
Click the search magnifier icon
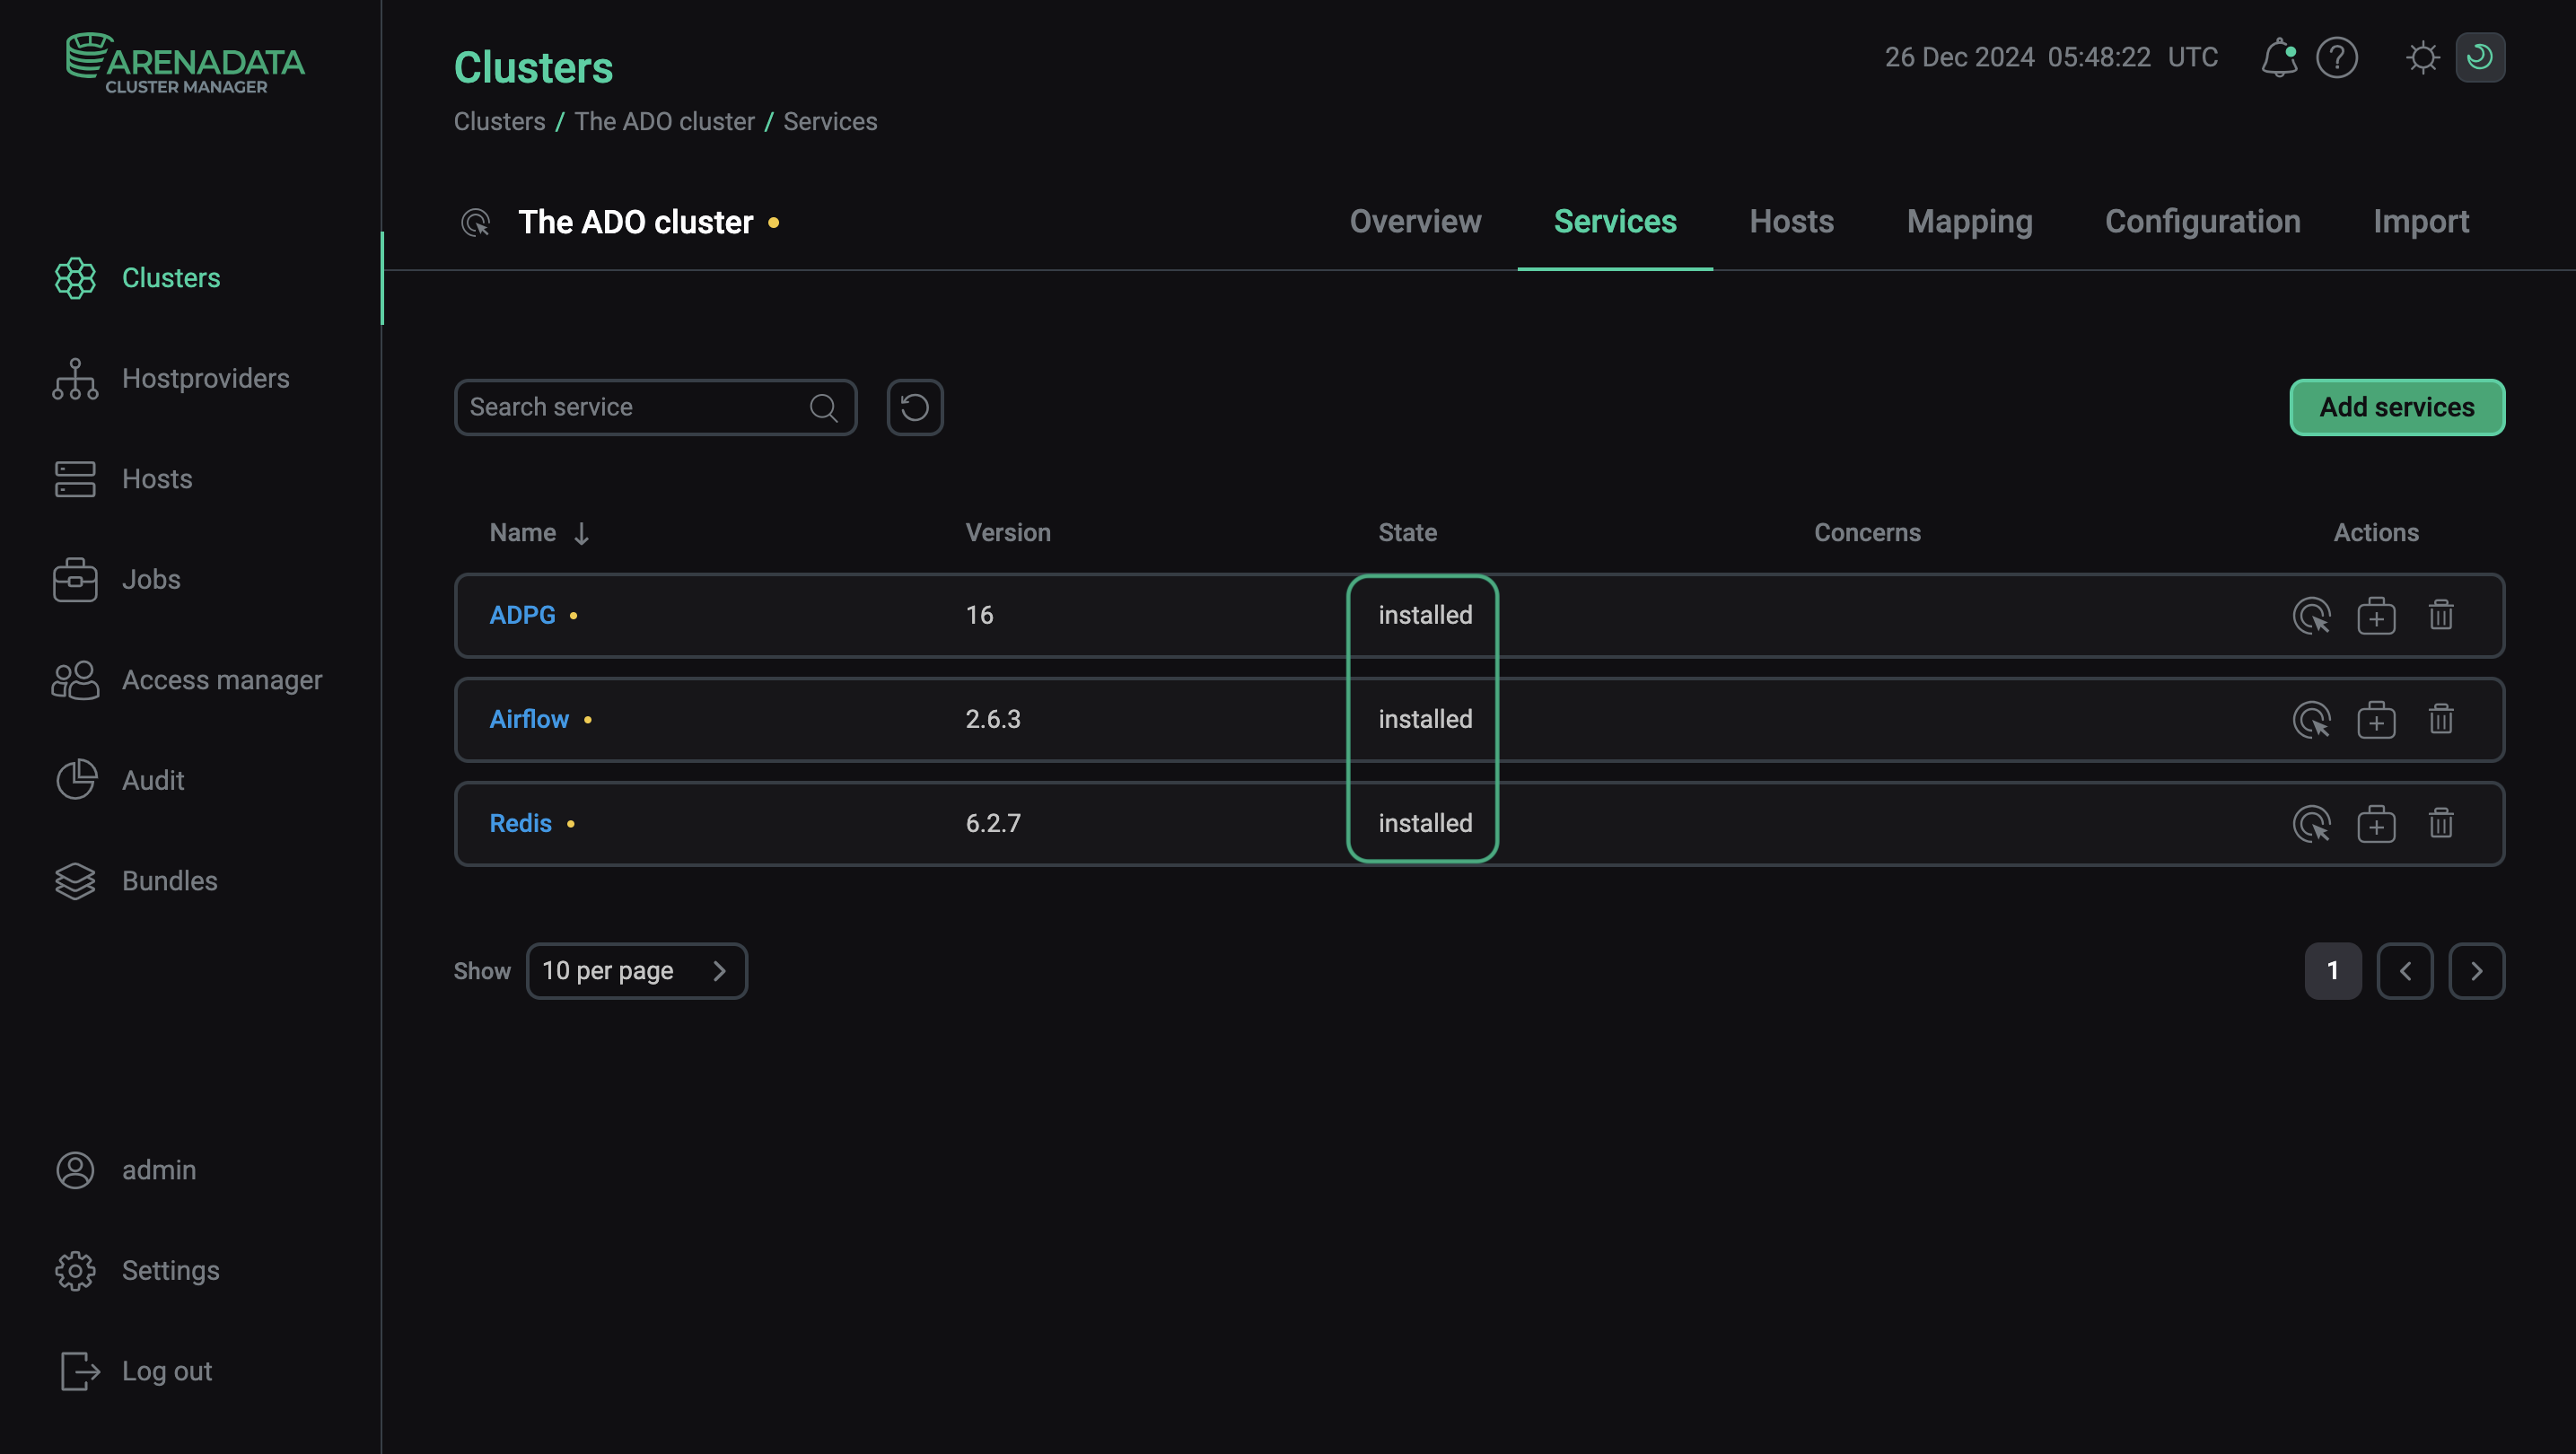coord(823,407)
